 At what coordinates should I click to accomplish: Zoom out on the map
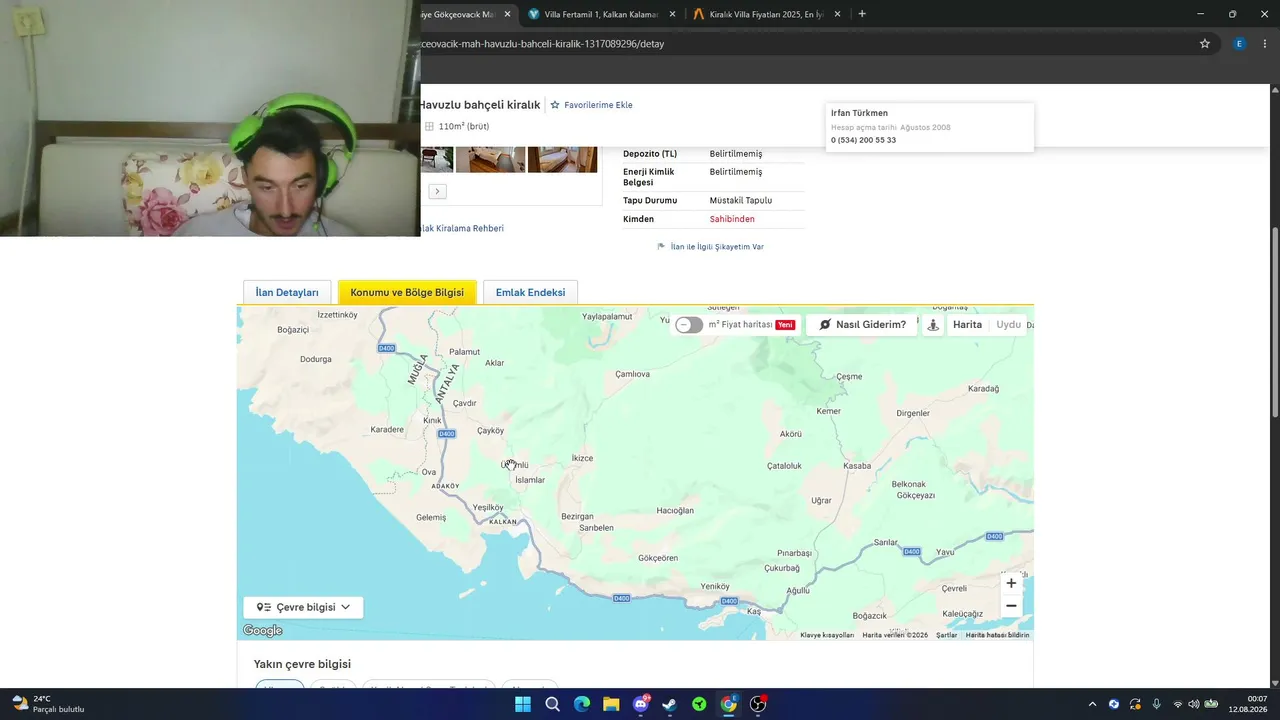pos(1011,606)
